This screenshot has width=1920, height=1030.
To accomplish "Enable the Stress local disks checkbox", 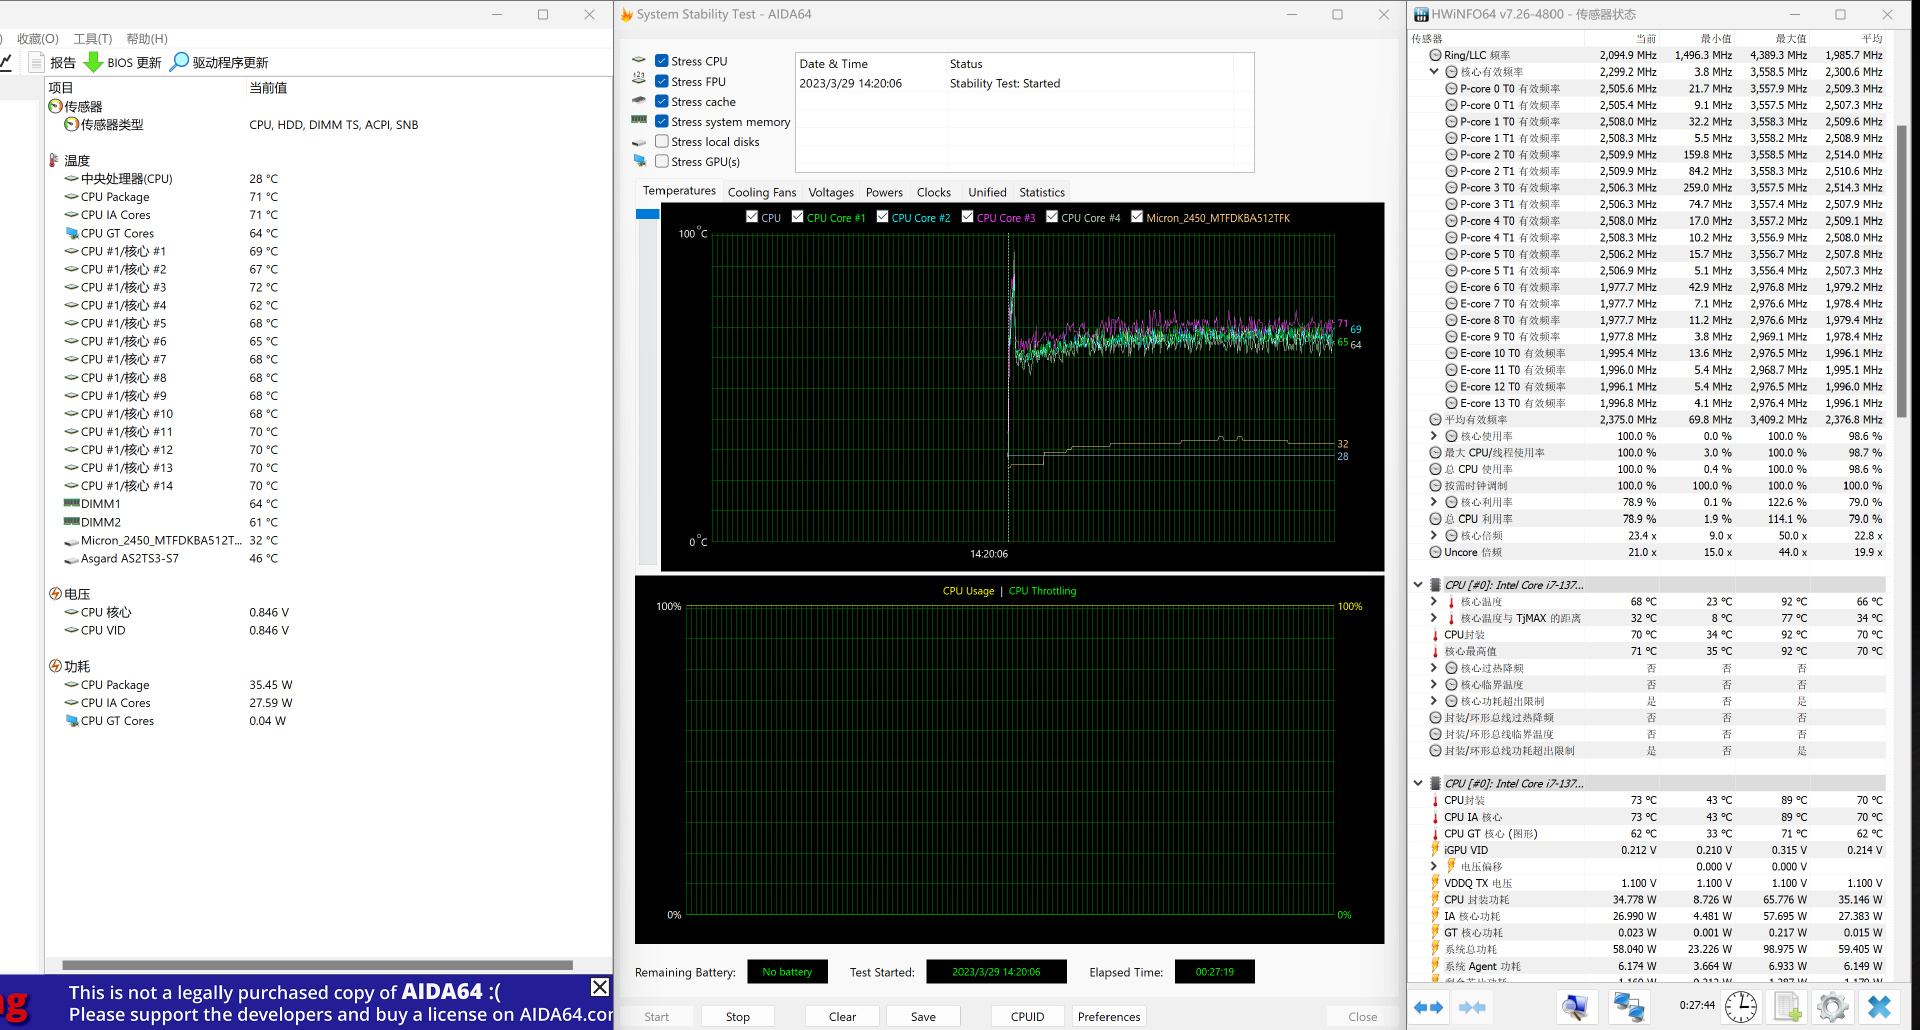I will 662,142.
